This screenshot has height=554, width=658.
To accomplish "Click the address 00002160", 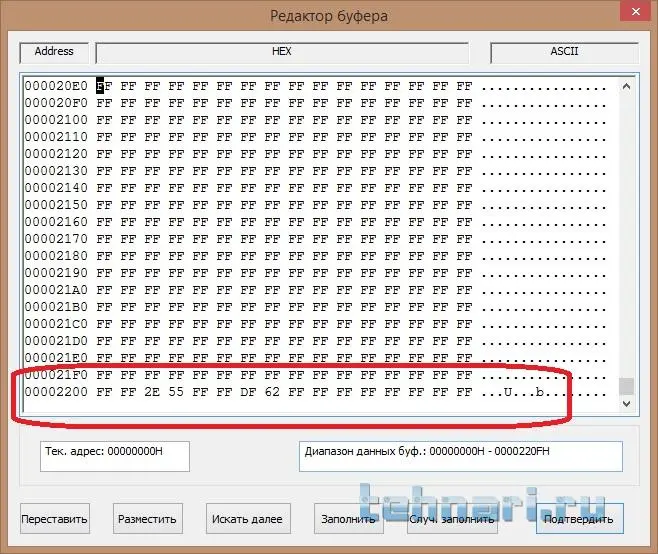I will tap(56, 222).
